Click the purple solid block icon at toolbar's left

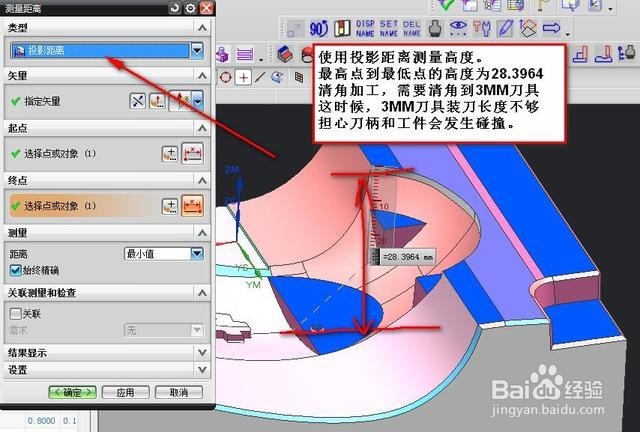[x=222, y=54]
